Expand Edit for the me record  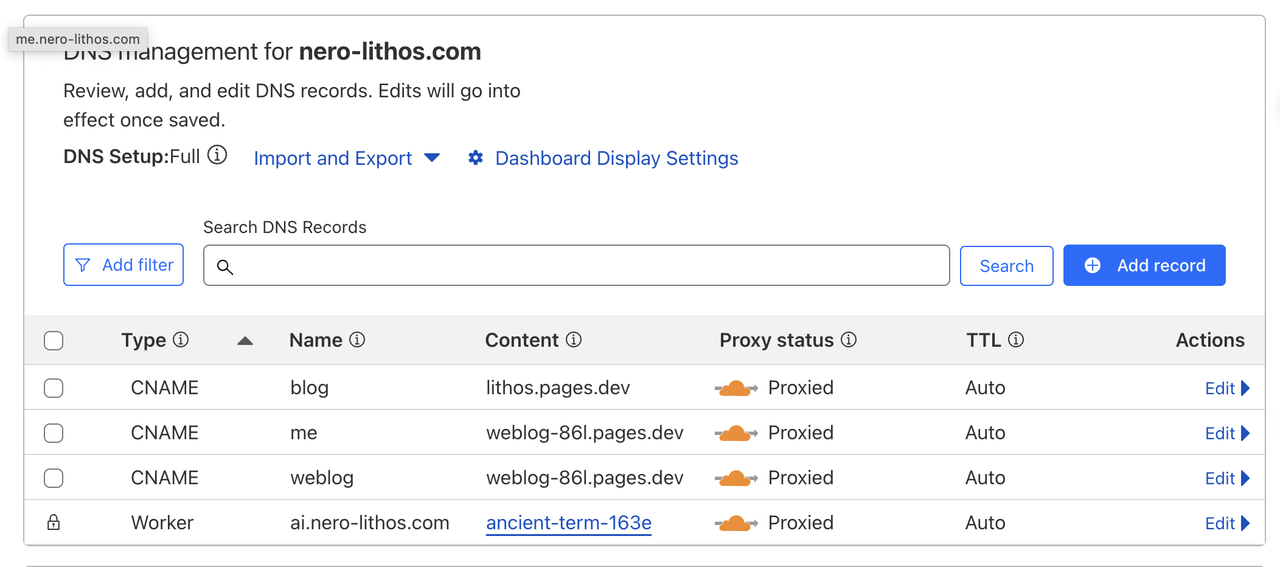(1227, 433)
